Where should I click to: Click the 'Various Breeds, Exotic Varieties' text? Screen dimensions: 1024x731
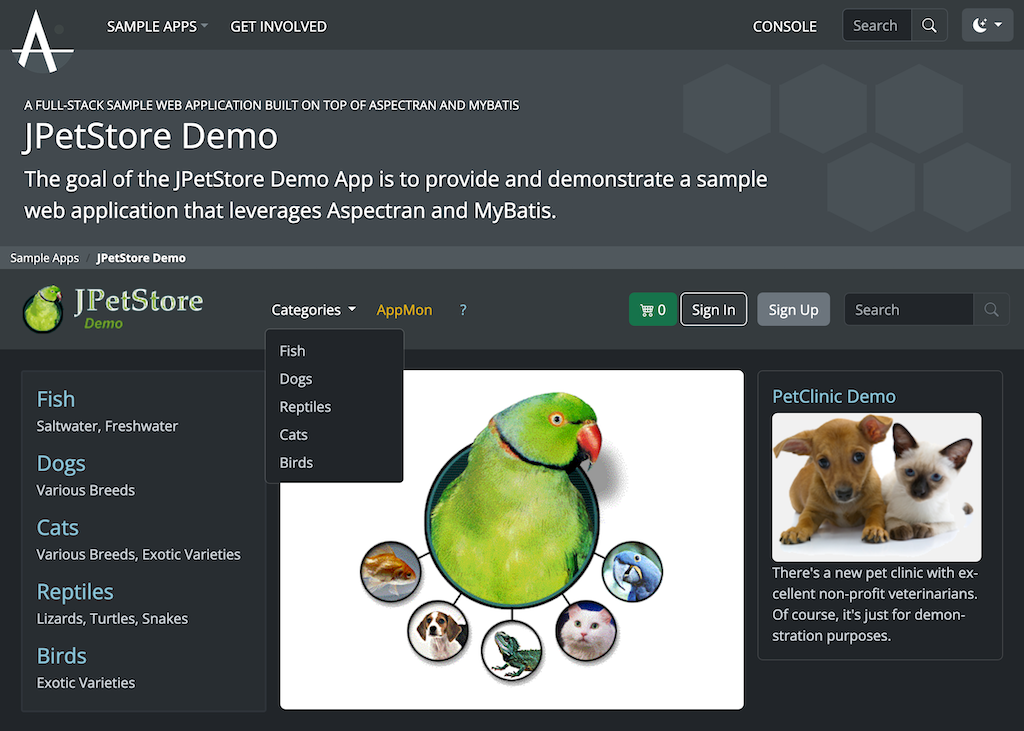click(138, 555)
